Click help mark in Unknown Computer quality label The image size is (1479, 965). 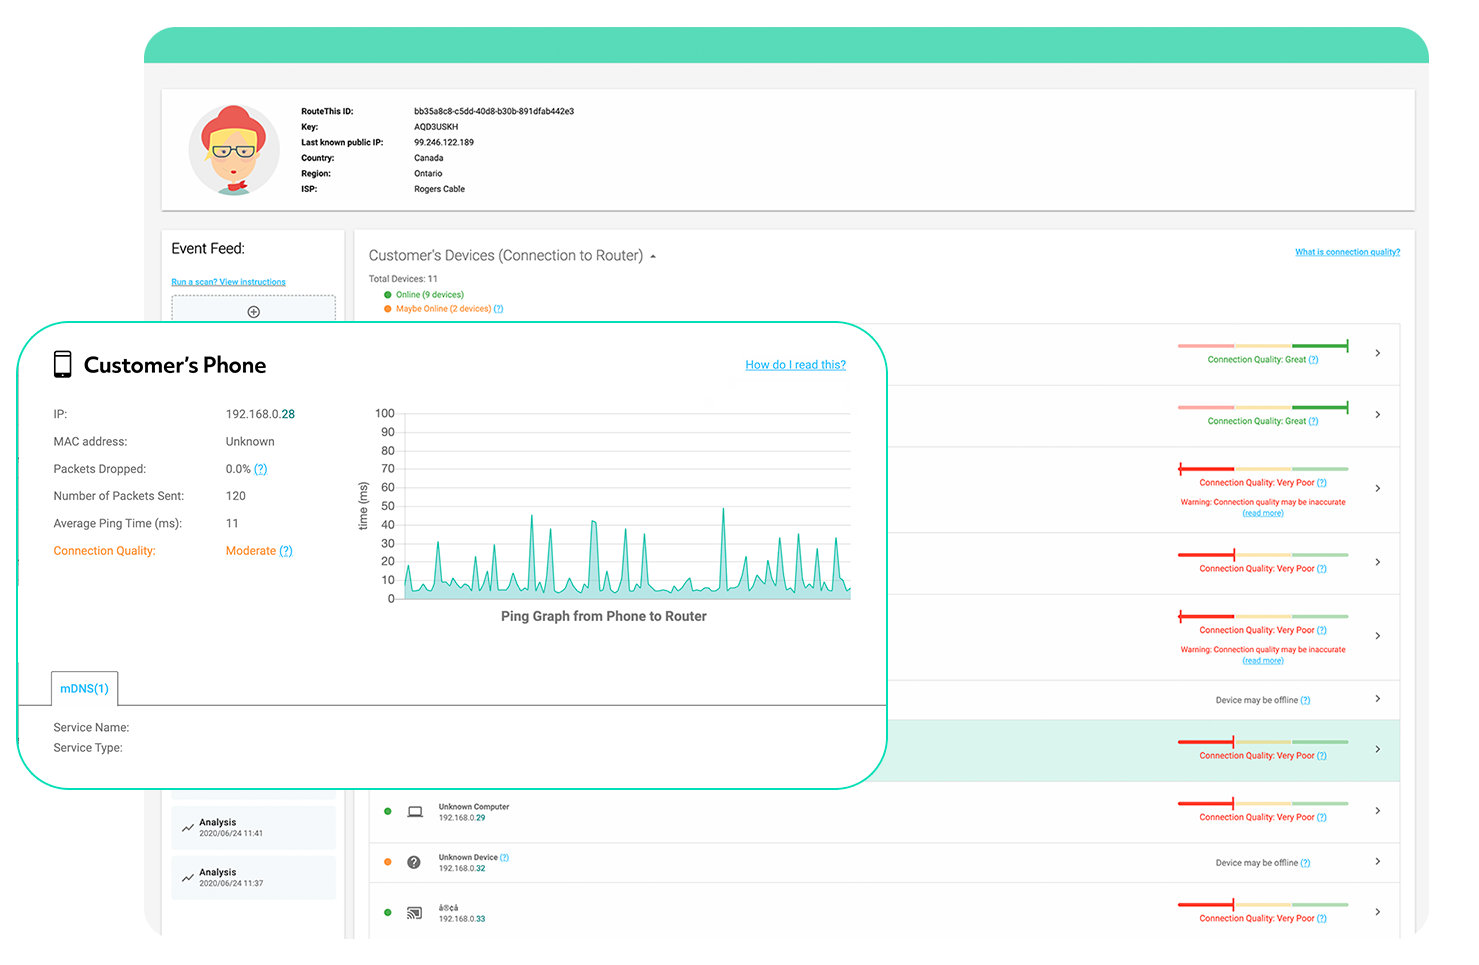pos(1322,818)
